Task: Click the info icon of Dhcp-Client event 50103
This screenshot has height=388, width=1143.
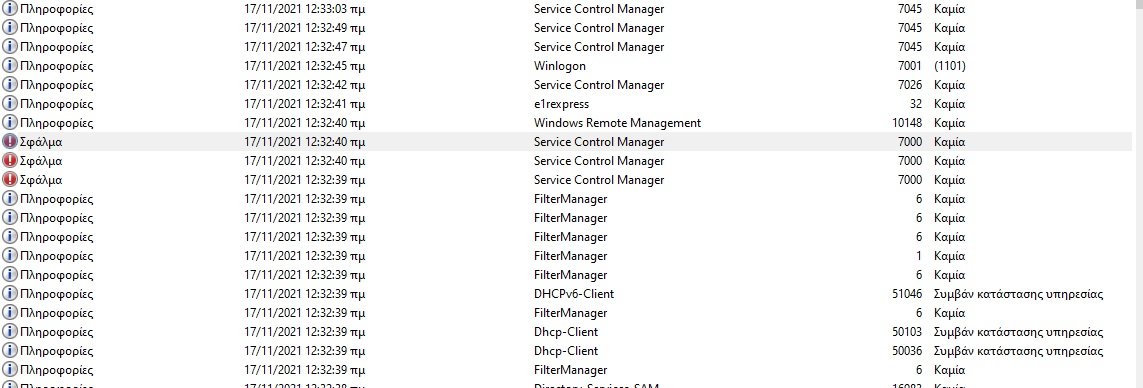Action: pyautogui.click(x=10, y=332)
